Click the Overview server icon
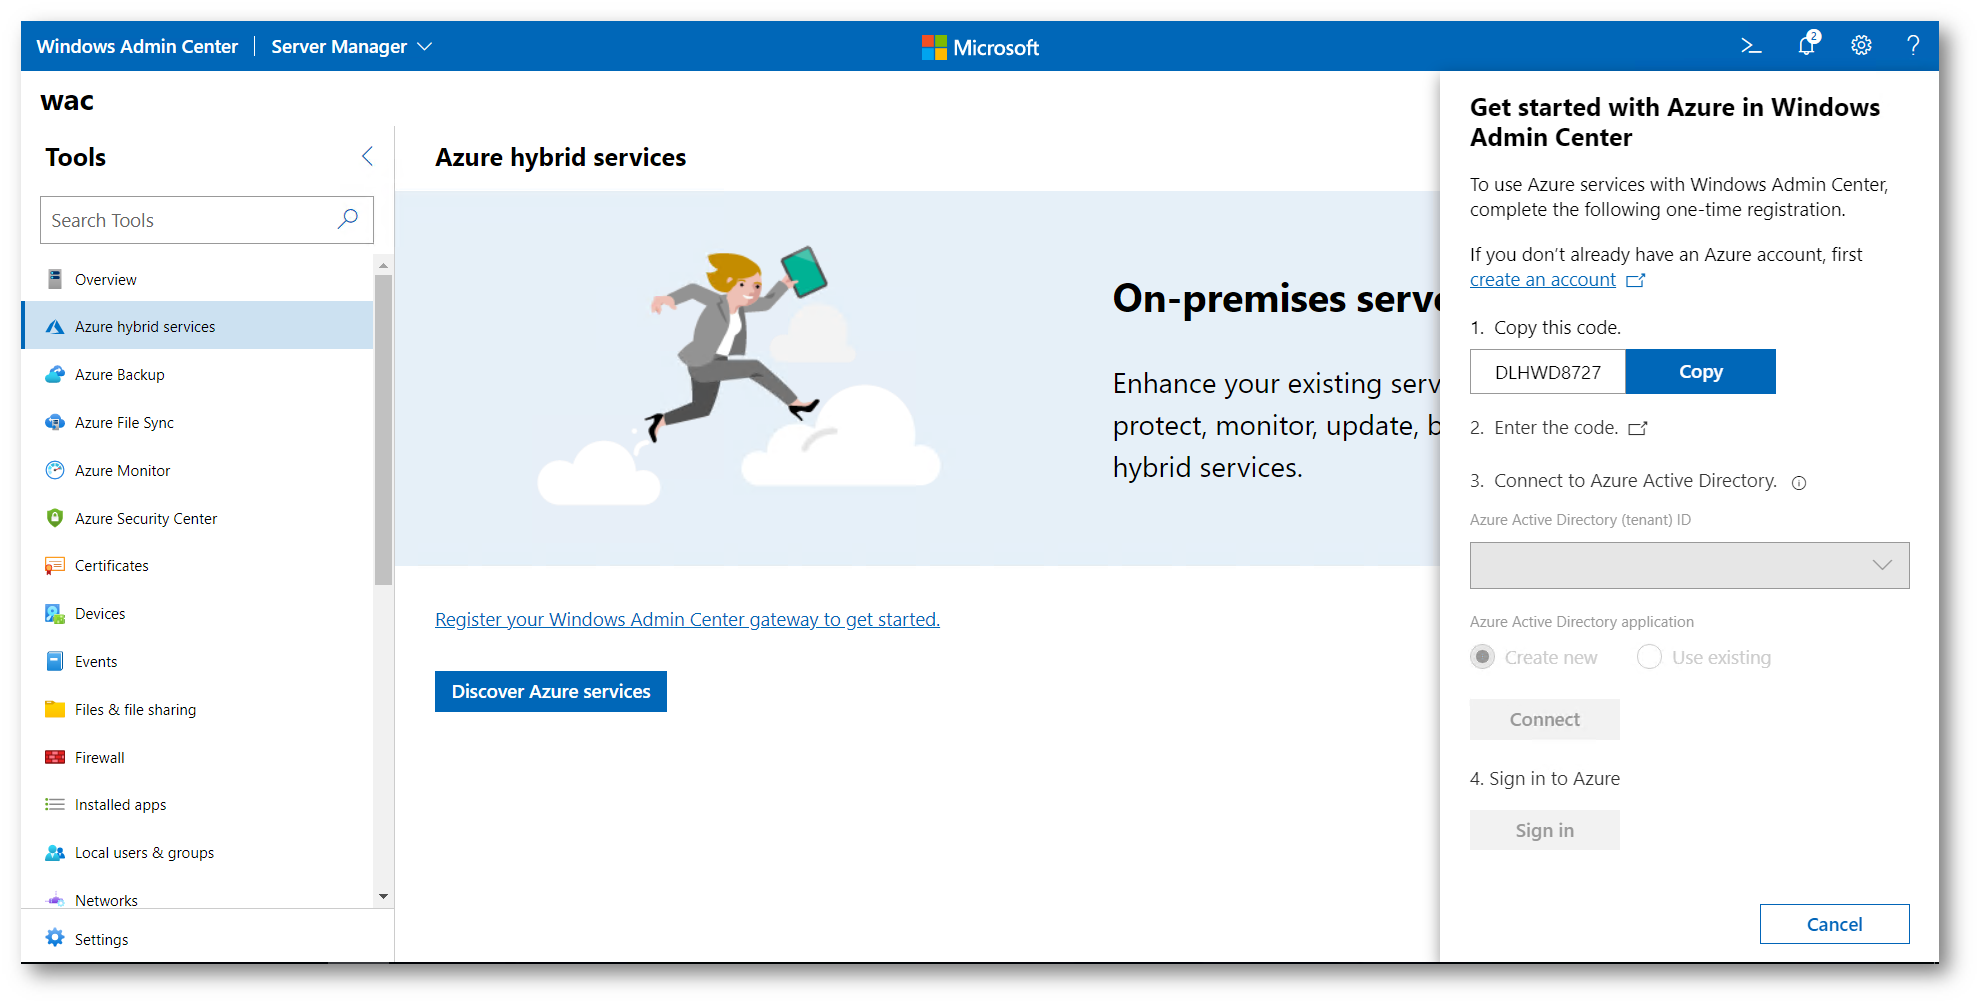Viewport: 1981px width, 1006px height. [55, 279]
